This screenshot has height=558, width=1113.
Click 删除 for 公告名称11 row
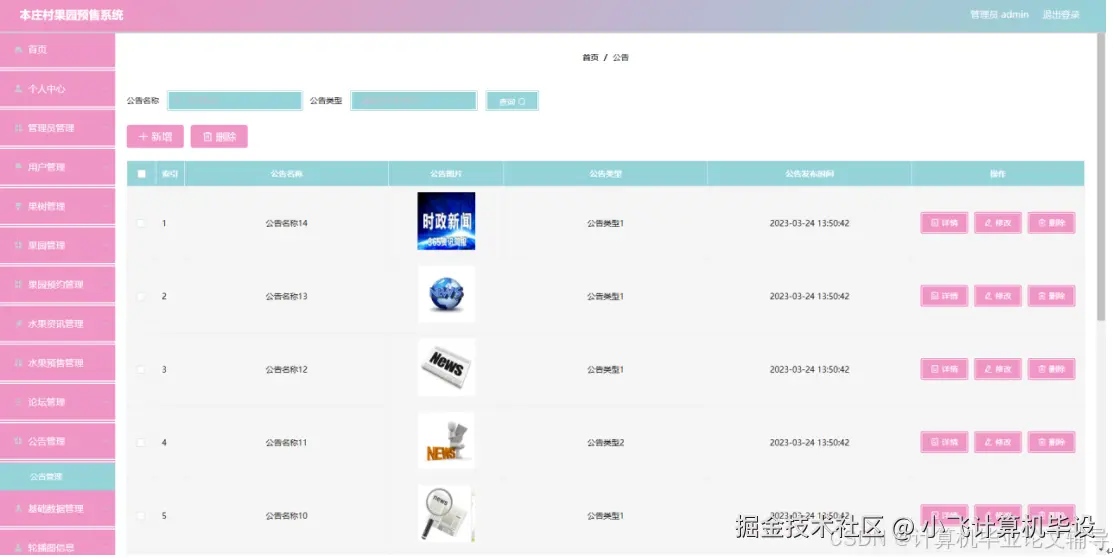point(1051,442)
